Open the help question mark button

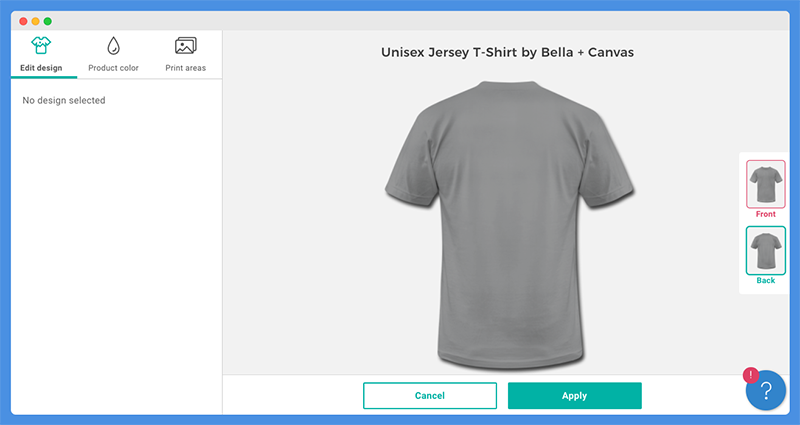765,390
